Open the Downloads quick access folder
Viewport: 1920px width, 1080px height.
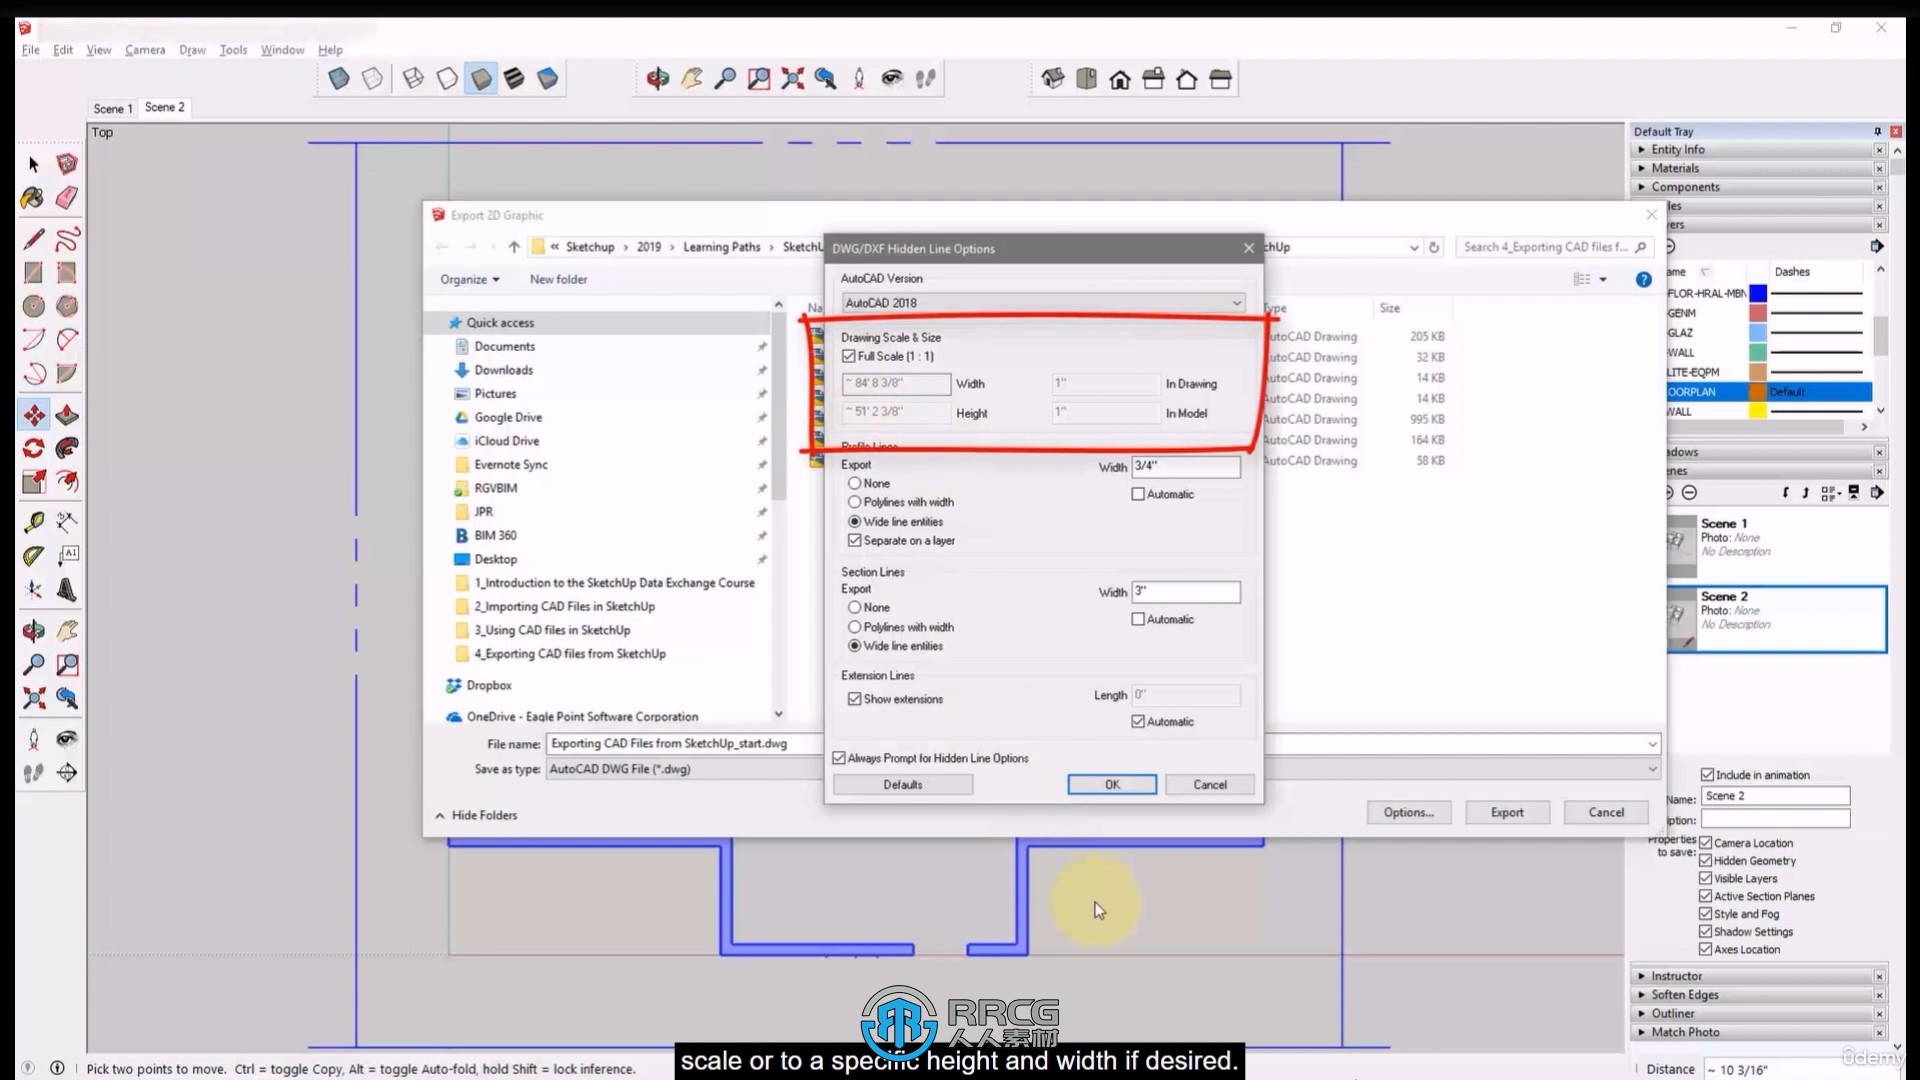pos(503,370)
